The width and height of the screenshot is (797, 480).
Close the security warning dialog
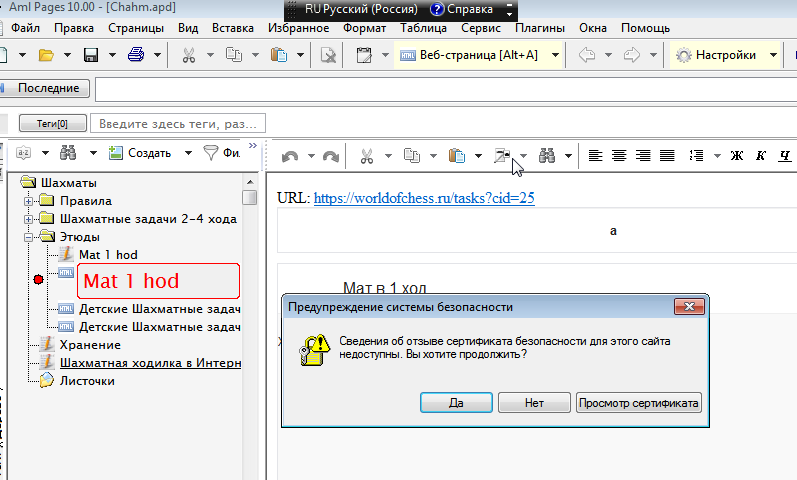click(x=689, y=307)
